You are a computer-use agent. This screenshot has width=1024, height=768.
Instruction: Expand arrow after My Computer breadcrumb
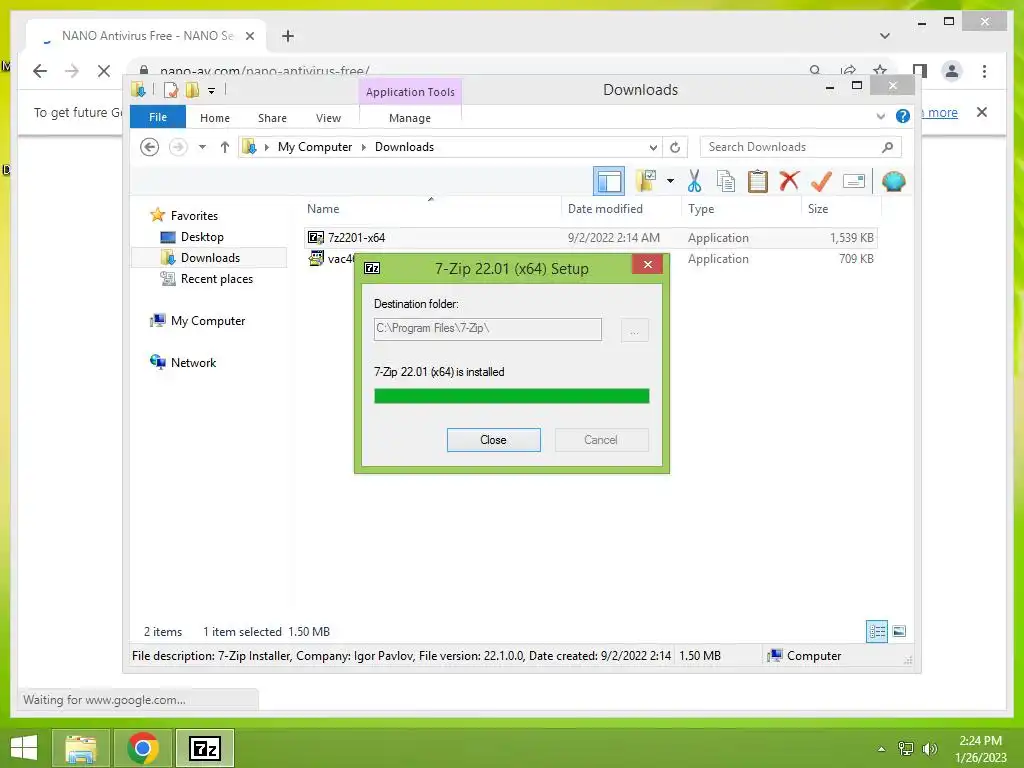click(x=364, y=147)
